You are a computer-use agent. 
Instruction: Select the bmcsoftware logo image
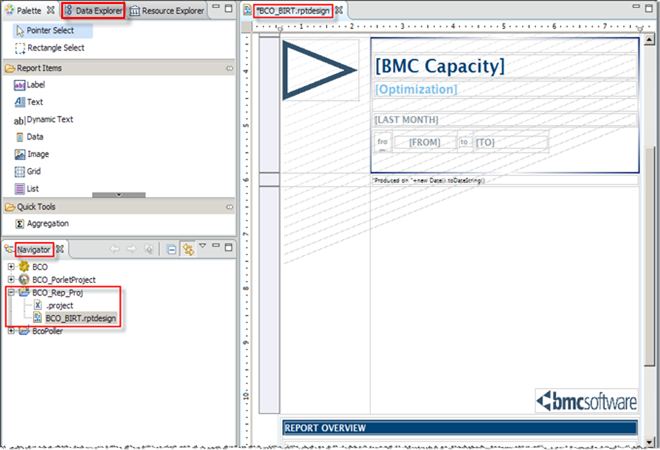pyautogui.click(x=587, y=401)
